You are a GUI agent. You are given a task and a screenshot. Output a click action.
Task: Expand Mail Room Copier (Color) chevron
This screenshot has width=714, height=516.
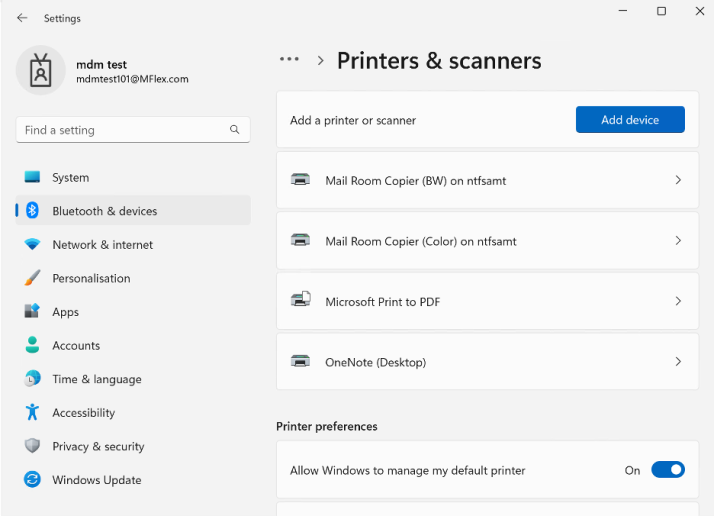(678, 240)
